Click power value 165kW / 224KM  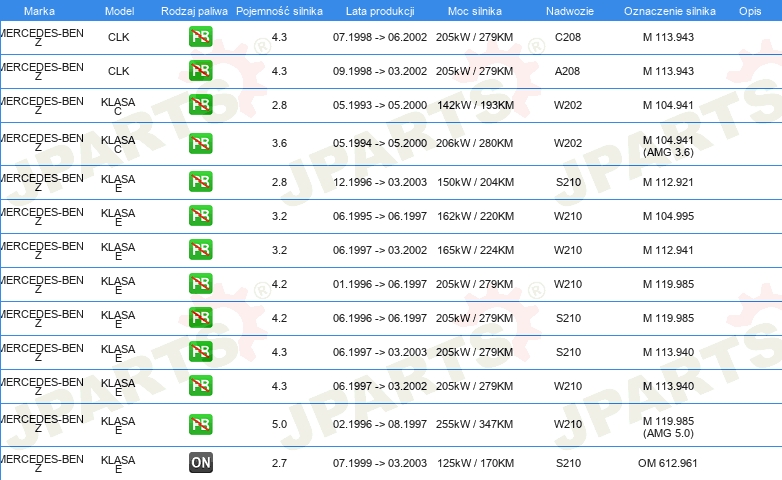(x=475, y=250)
